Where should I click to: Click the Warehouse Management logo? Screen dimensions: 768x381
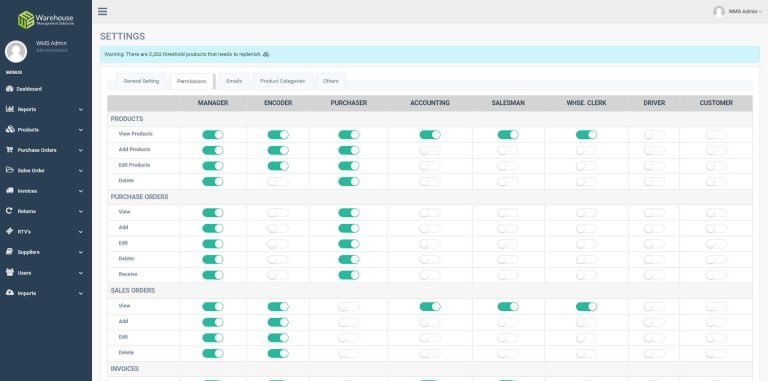coord(46,20)
